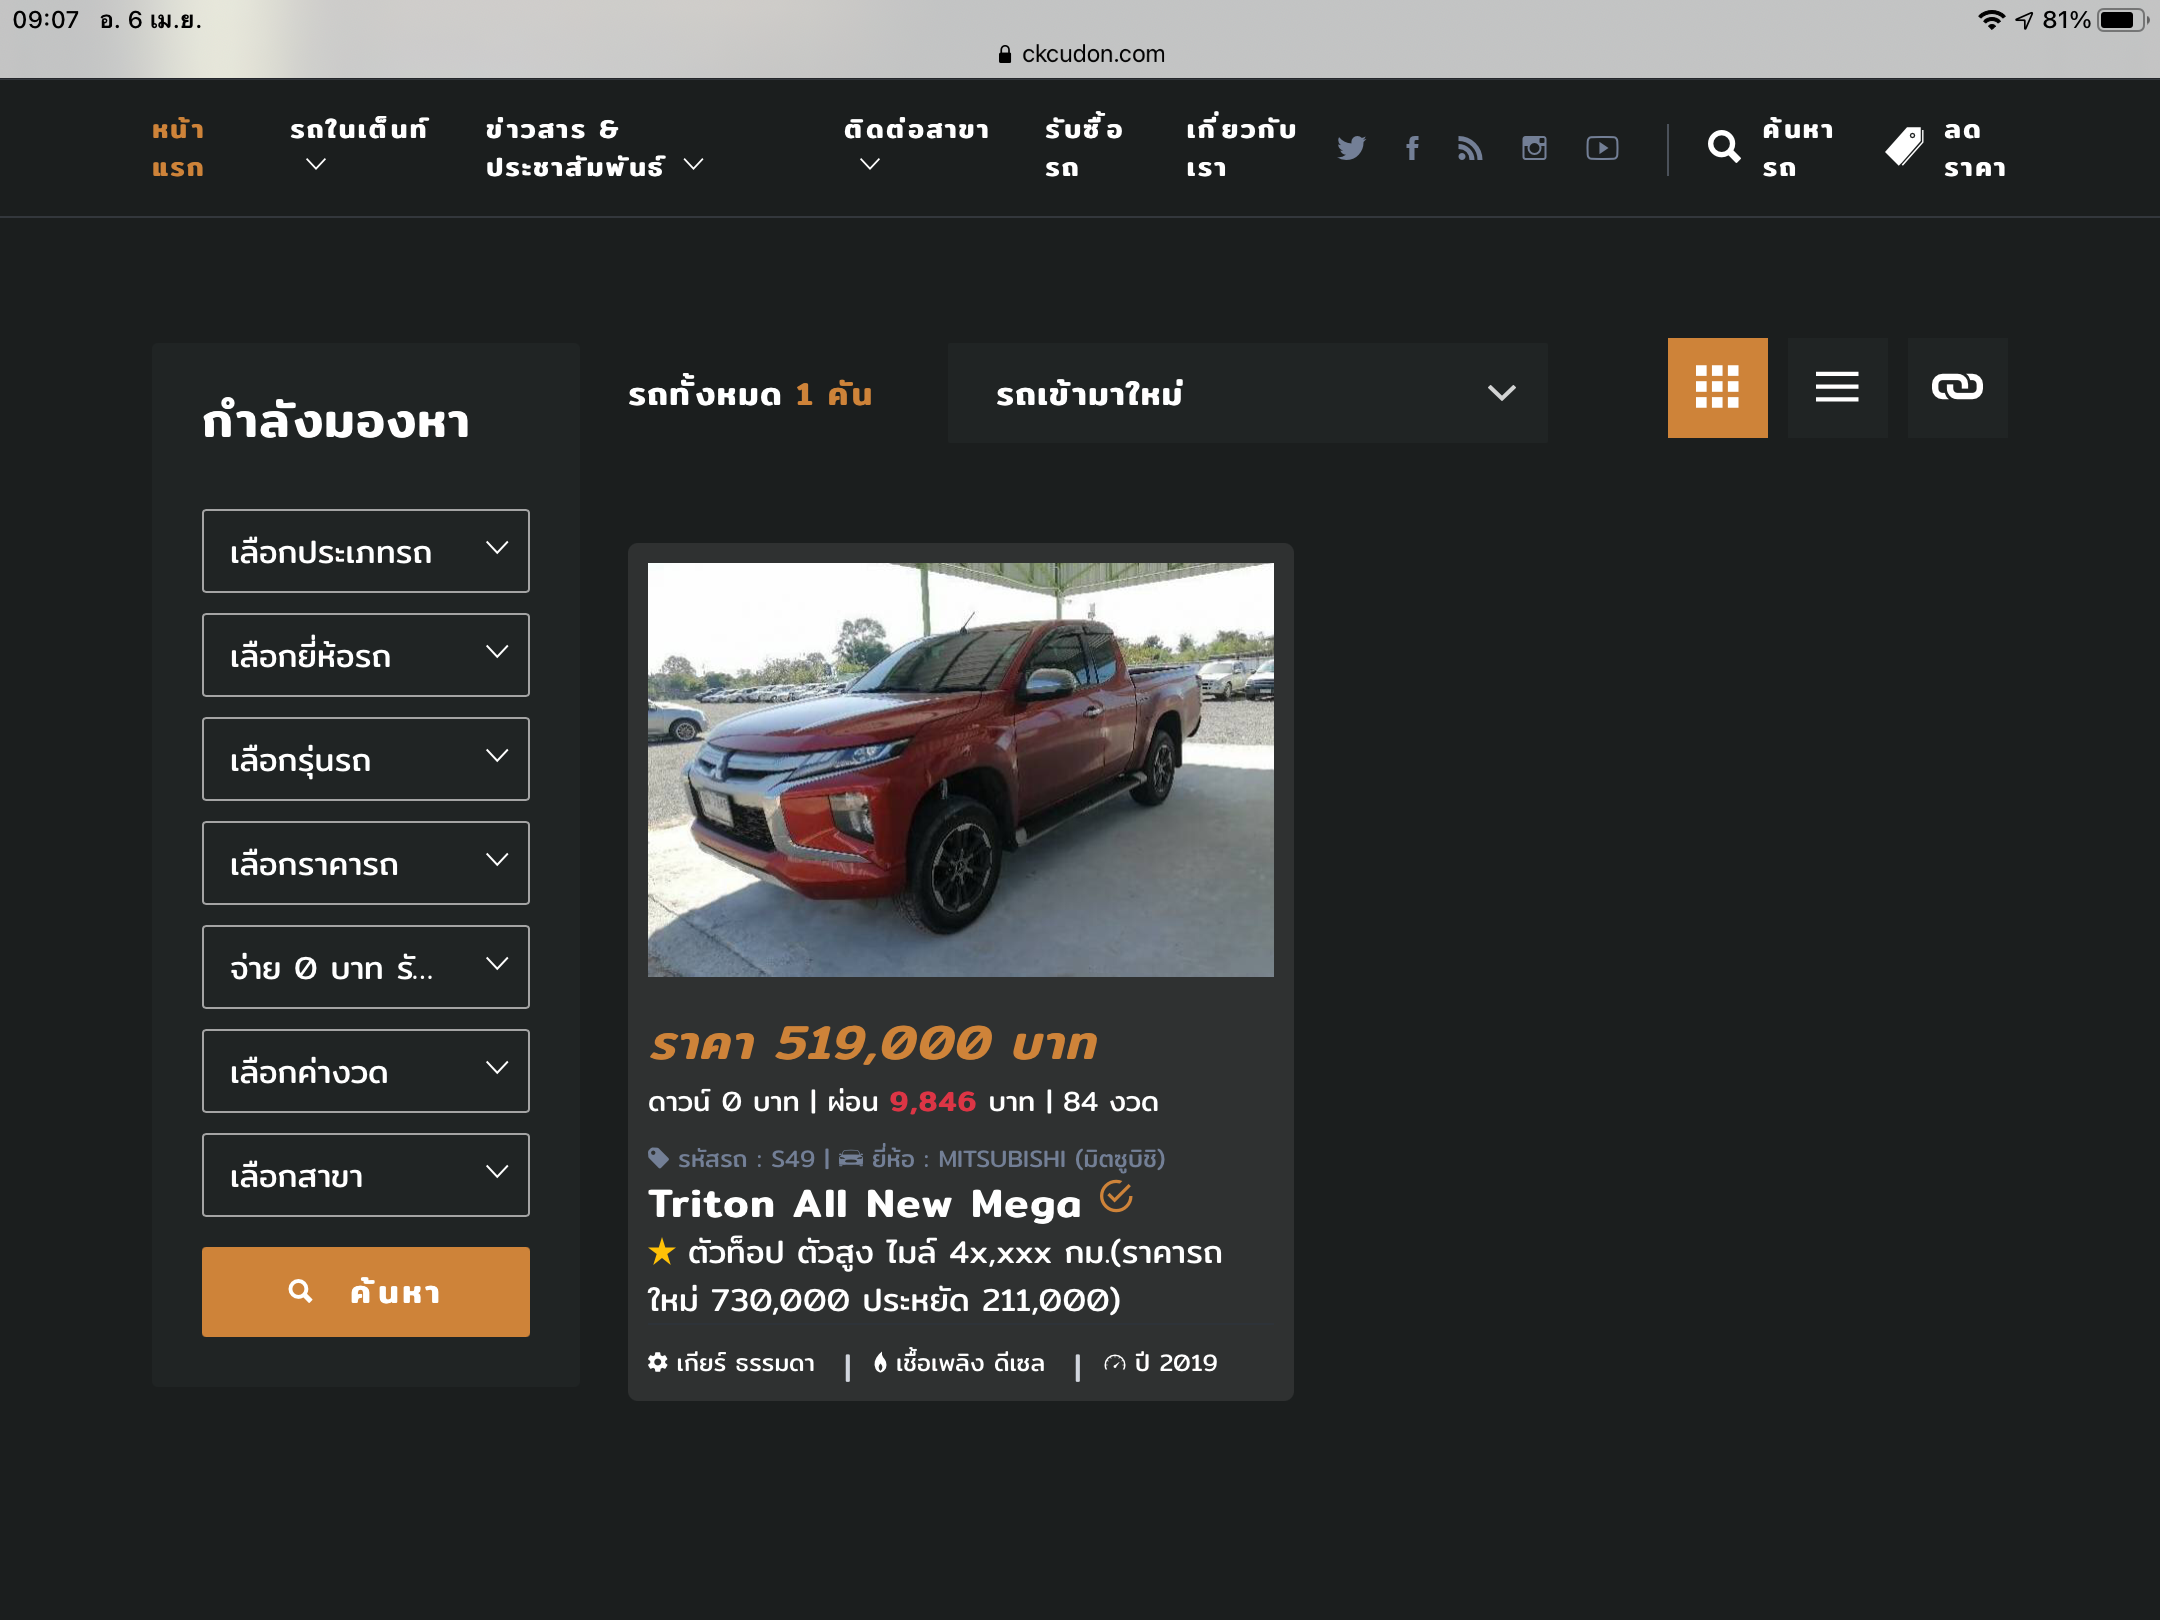Switch to list view layout

[x=1837, y=388]
